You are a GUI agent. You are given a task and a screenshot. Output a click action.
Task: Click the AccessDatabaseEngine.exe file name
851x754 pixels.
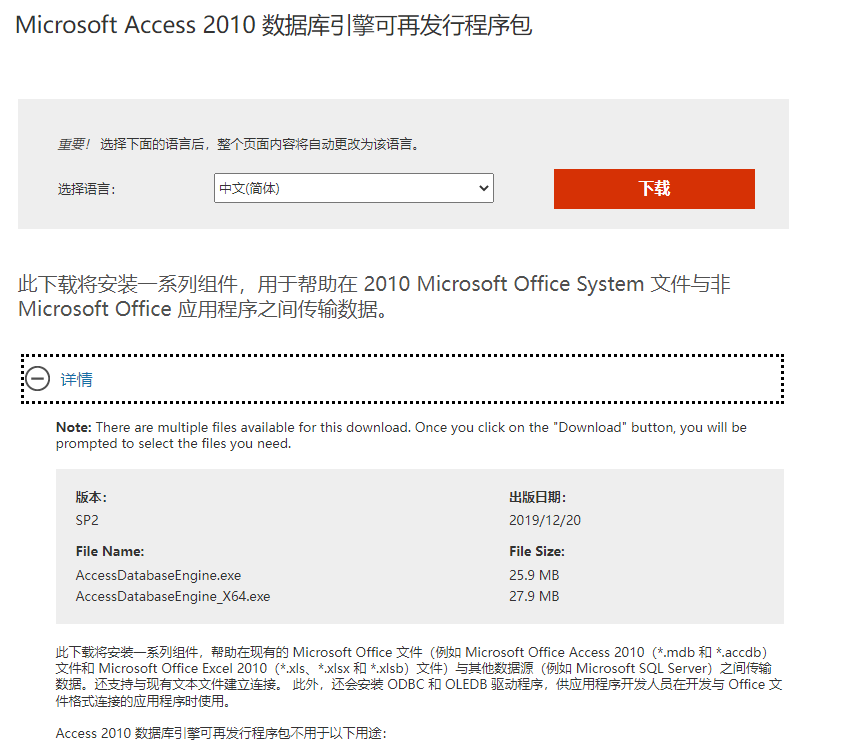(158, 575)
